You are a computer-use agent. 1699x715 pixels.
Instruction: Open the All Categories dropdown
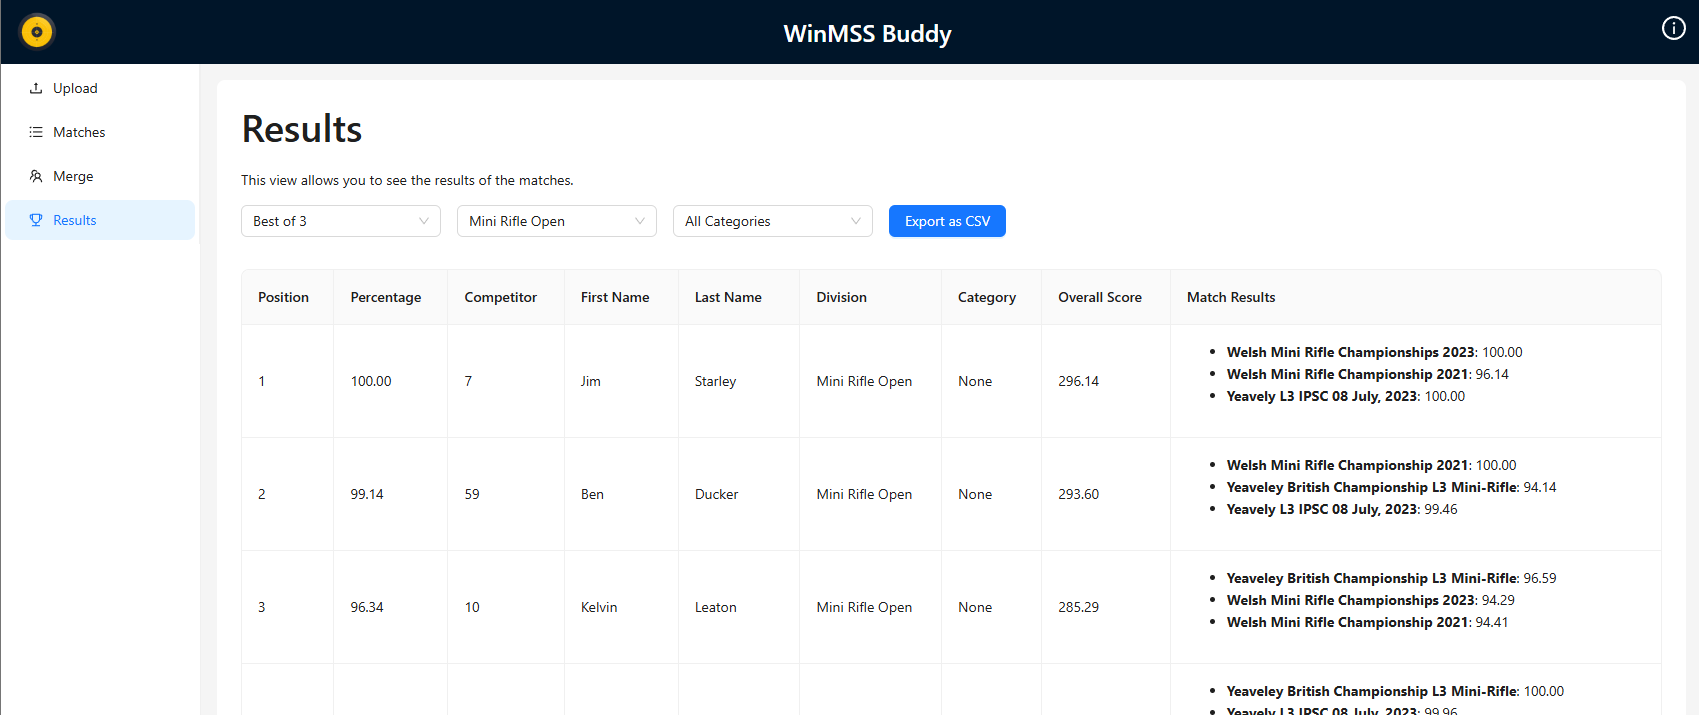coord(772,221)
